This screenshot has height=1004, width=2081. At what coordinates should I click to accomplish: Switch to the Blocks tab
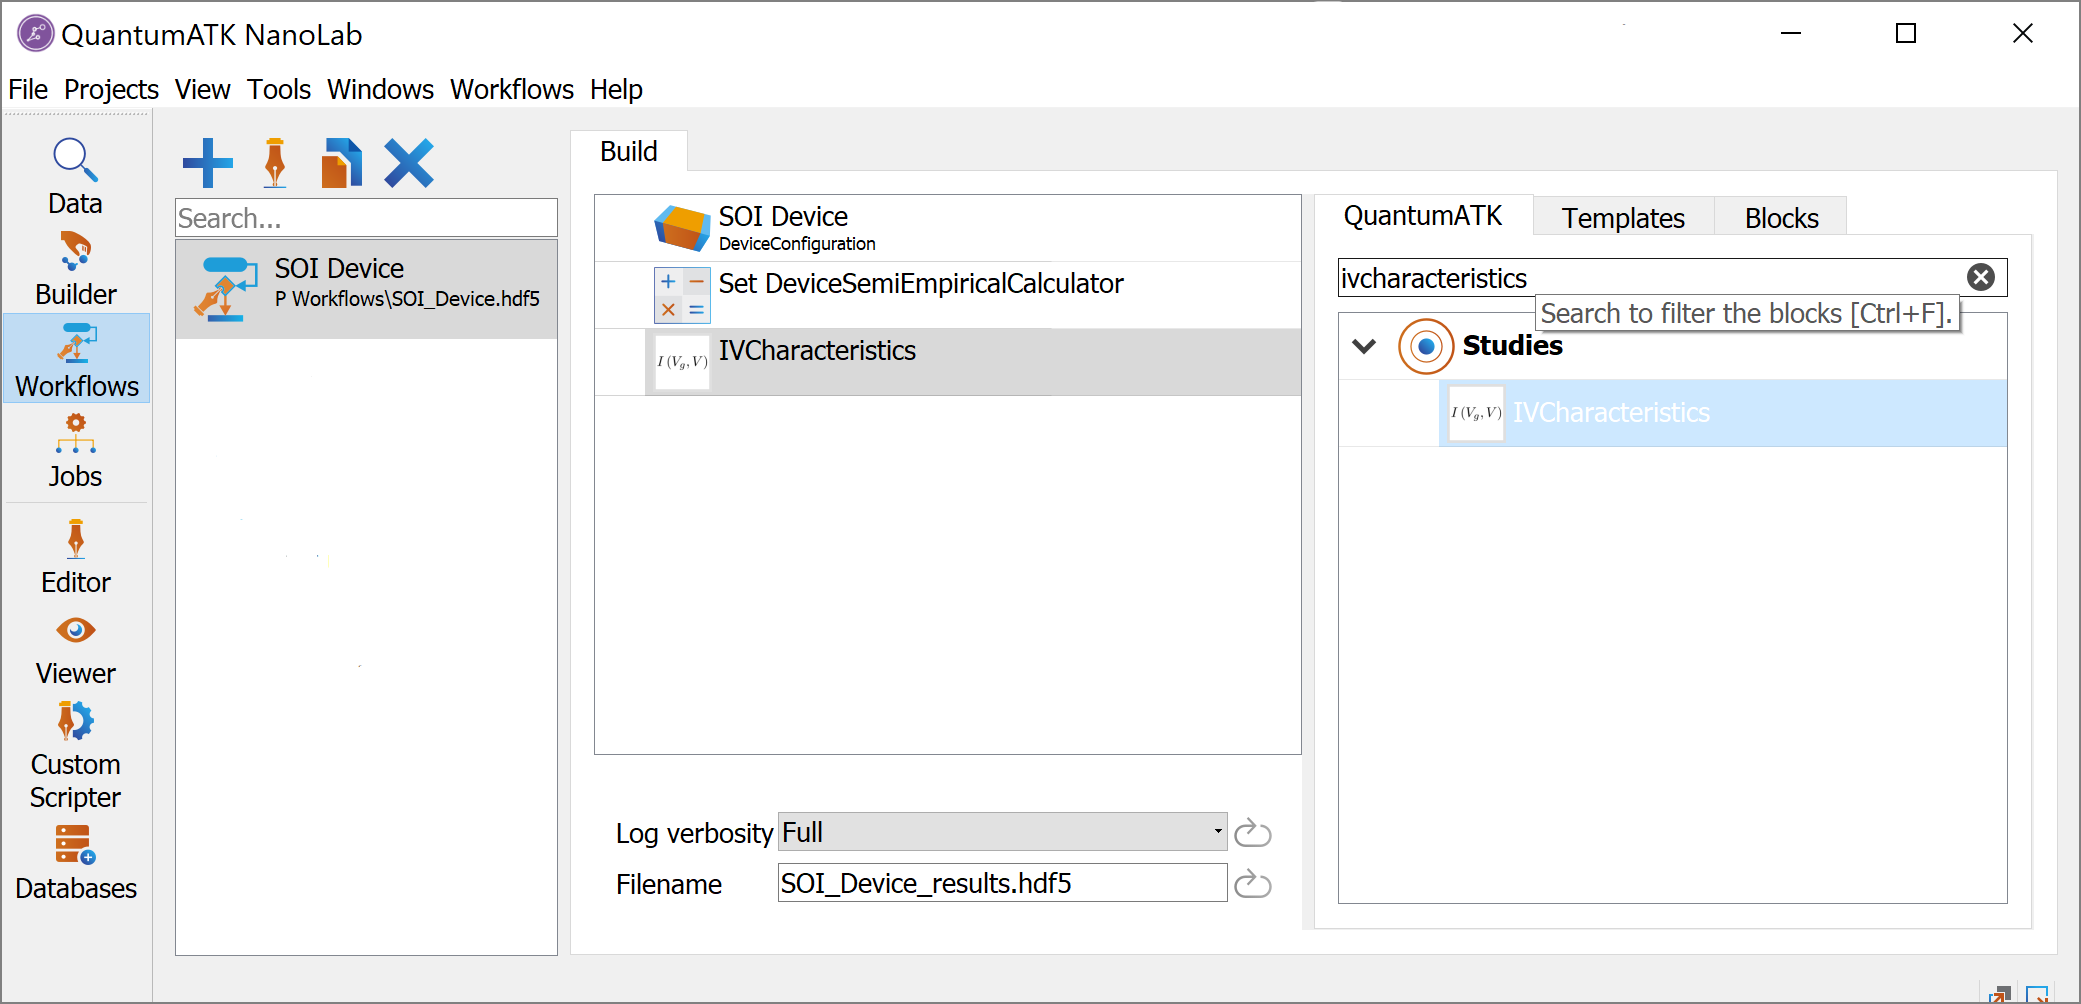pos(1781,217)
